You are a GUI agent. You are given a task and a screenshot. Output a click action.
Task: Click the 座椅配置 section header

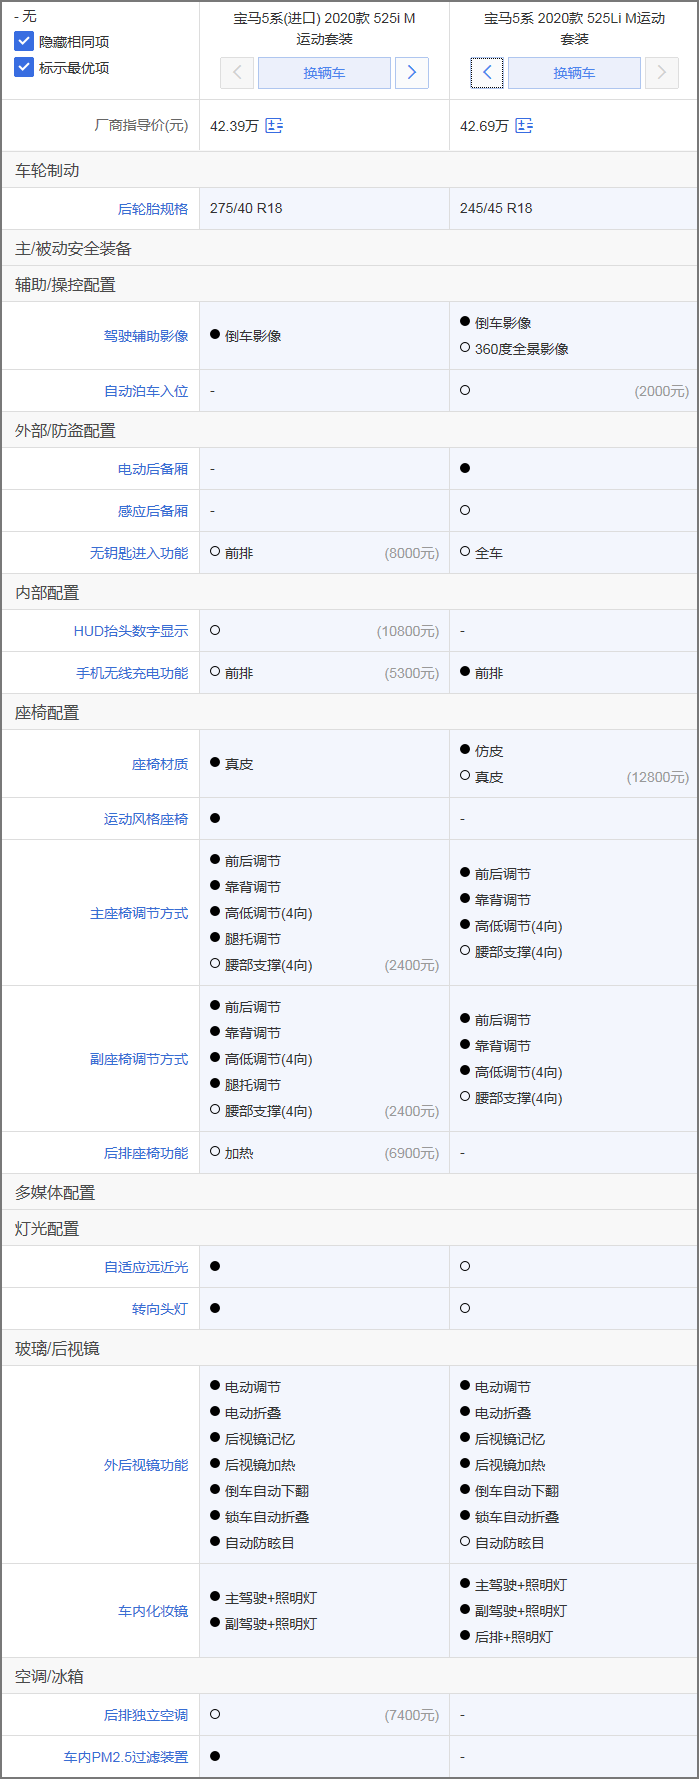tap(47, 712)
